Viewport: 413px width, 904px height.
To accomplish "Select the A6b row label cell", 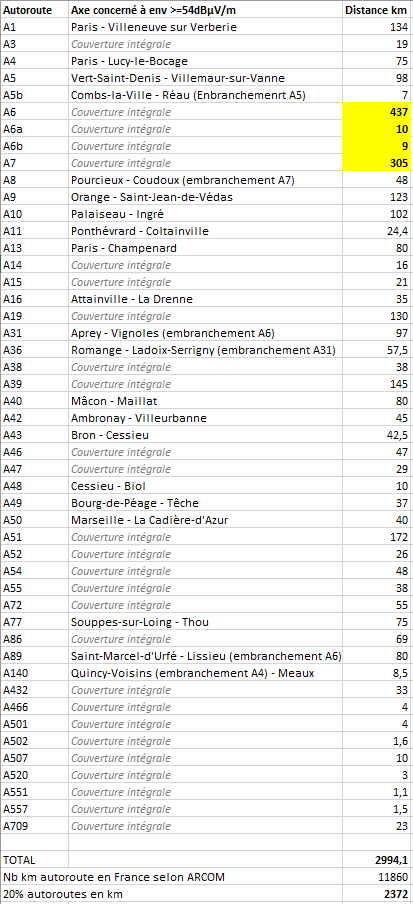I will coord(35,145).
